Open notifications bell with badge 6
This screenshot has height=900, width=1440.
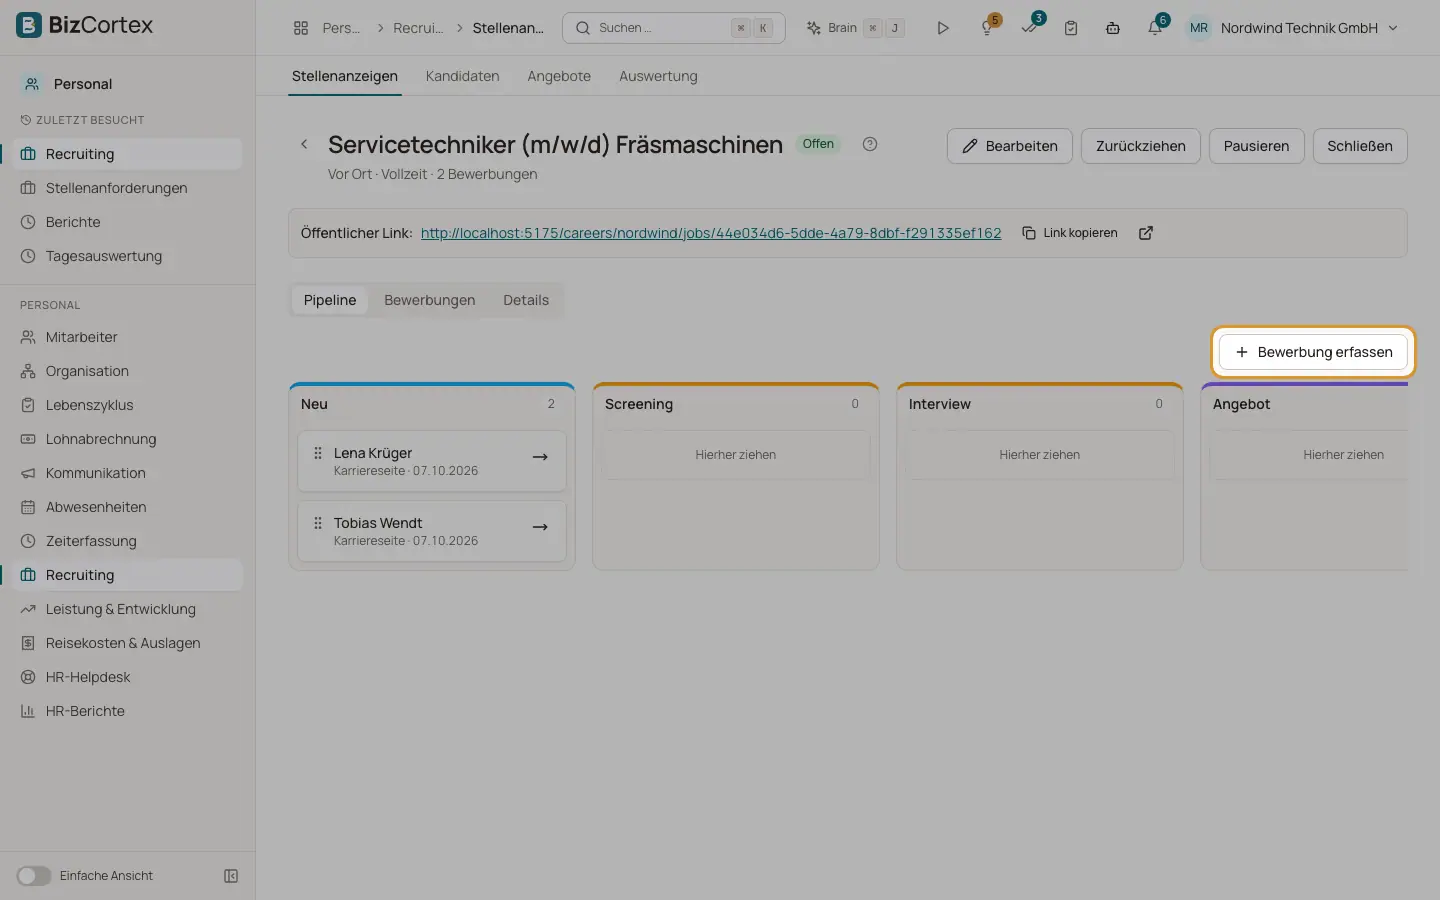point(1155,28)
